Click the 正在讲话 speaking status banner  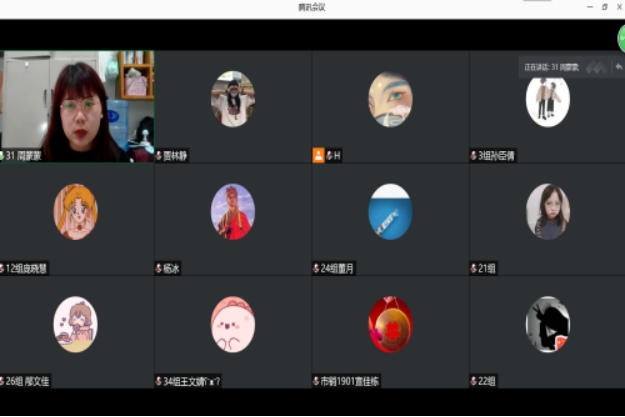552,67
